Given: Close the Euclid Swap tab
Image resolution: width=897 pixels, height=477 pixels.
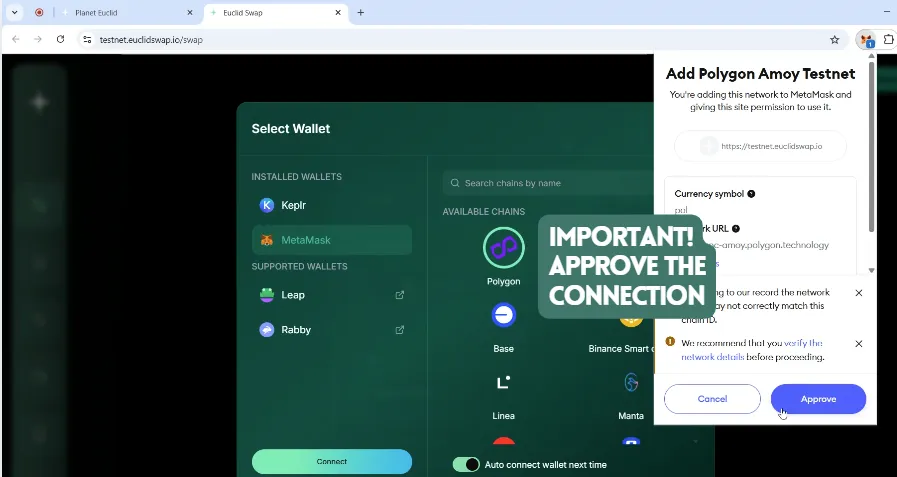Looking at the screenshot, I should coord(338,13).
